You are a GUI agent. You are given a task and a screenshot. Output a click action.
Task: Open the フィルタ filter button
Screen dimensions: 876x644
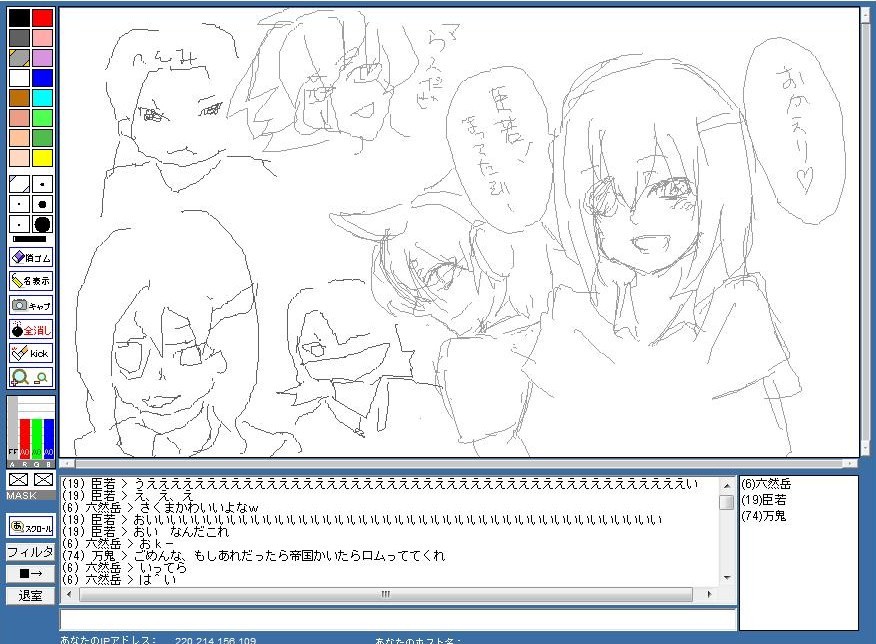pos(31,552)
